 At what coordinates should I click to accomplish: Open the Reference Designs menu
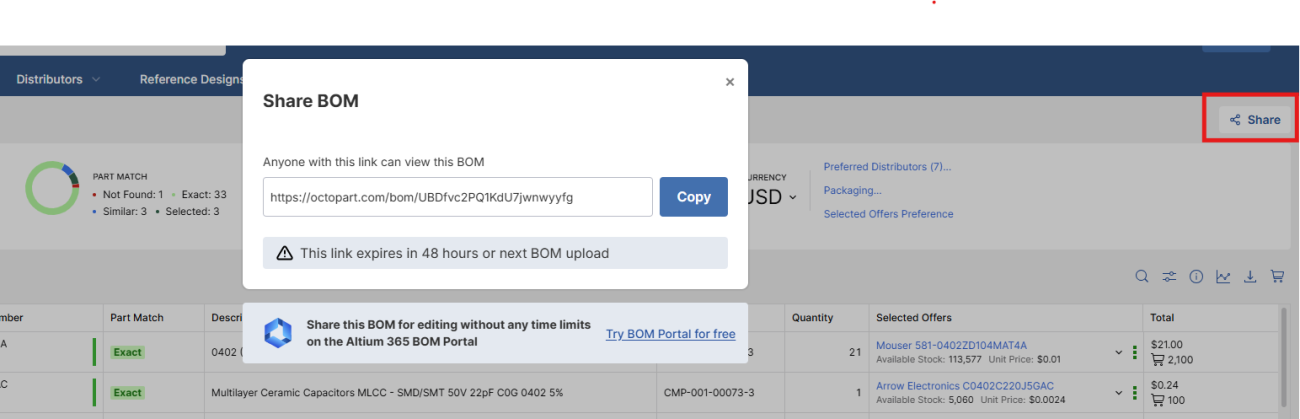191,79
